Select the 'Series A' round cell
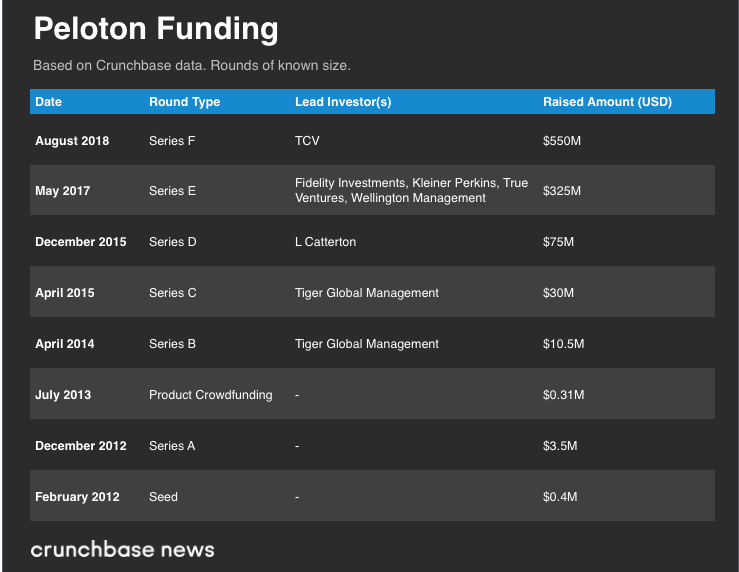739x572 pixels. (172, 446)
